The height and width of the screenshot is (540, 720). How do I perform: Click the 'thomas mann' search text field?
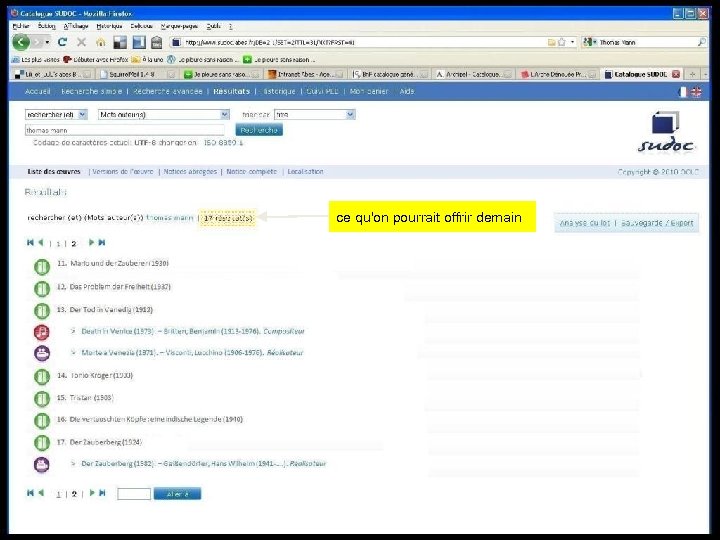point(124,130)
